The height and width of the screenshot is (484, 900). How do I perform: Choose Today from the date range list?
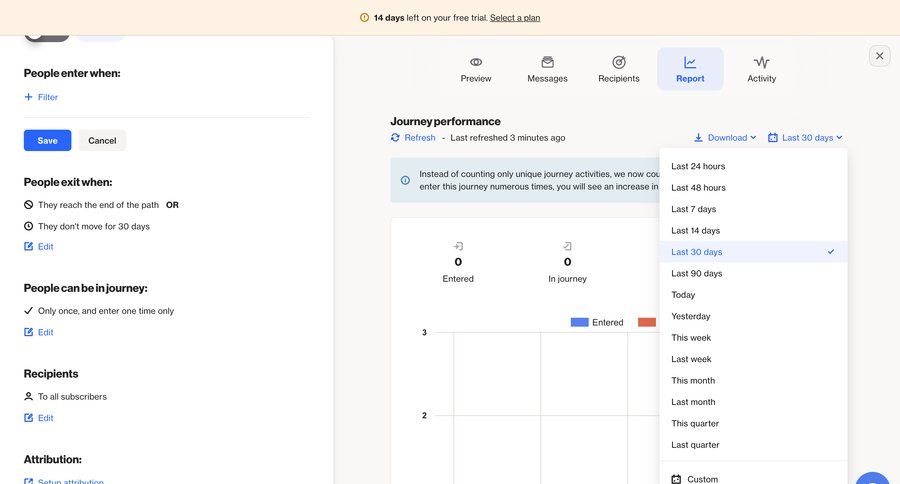coord(753,295)
